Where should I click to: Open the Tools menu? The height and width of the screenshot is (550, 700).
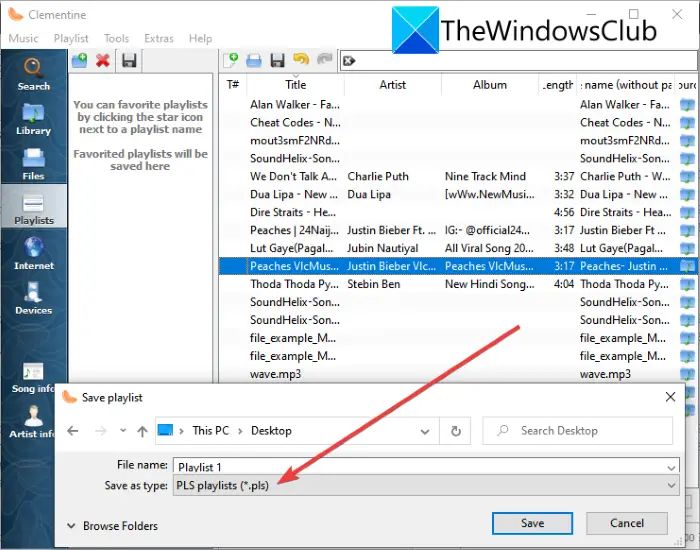[x=117, y=38]
